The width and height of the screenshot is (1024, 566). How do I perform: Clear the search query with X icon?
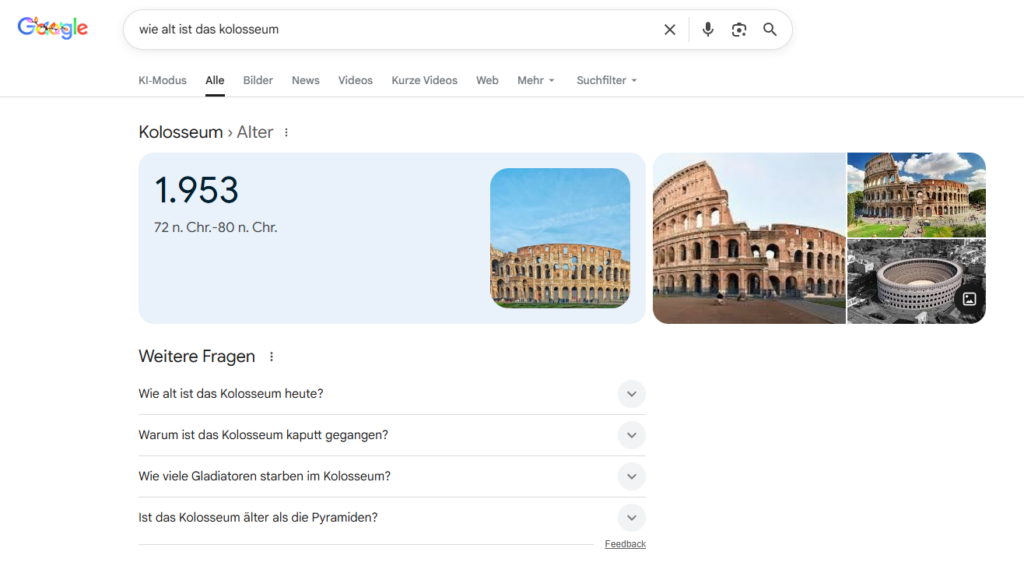pos(670,30)
